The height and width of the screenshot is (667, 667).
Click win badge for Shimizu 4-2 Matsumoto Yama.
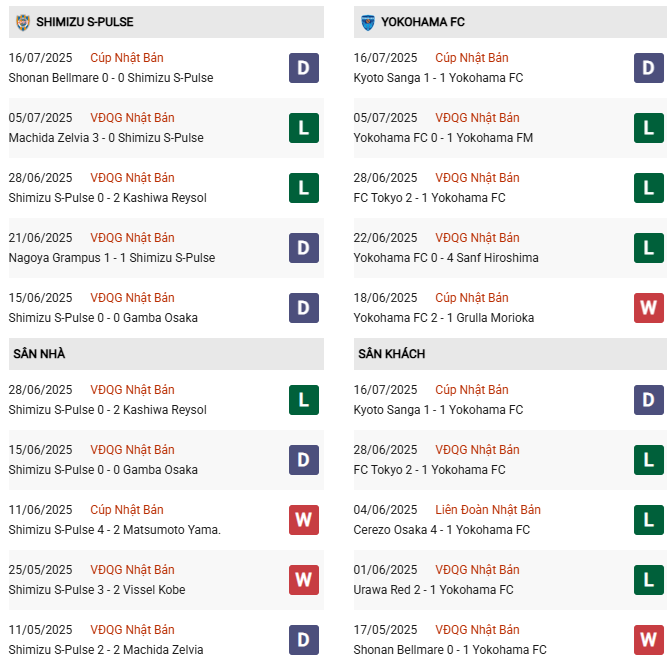click(304, 520)
